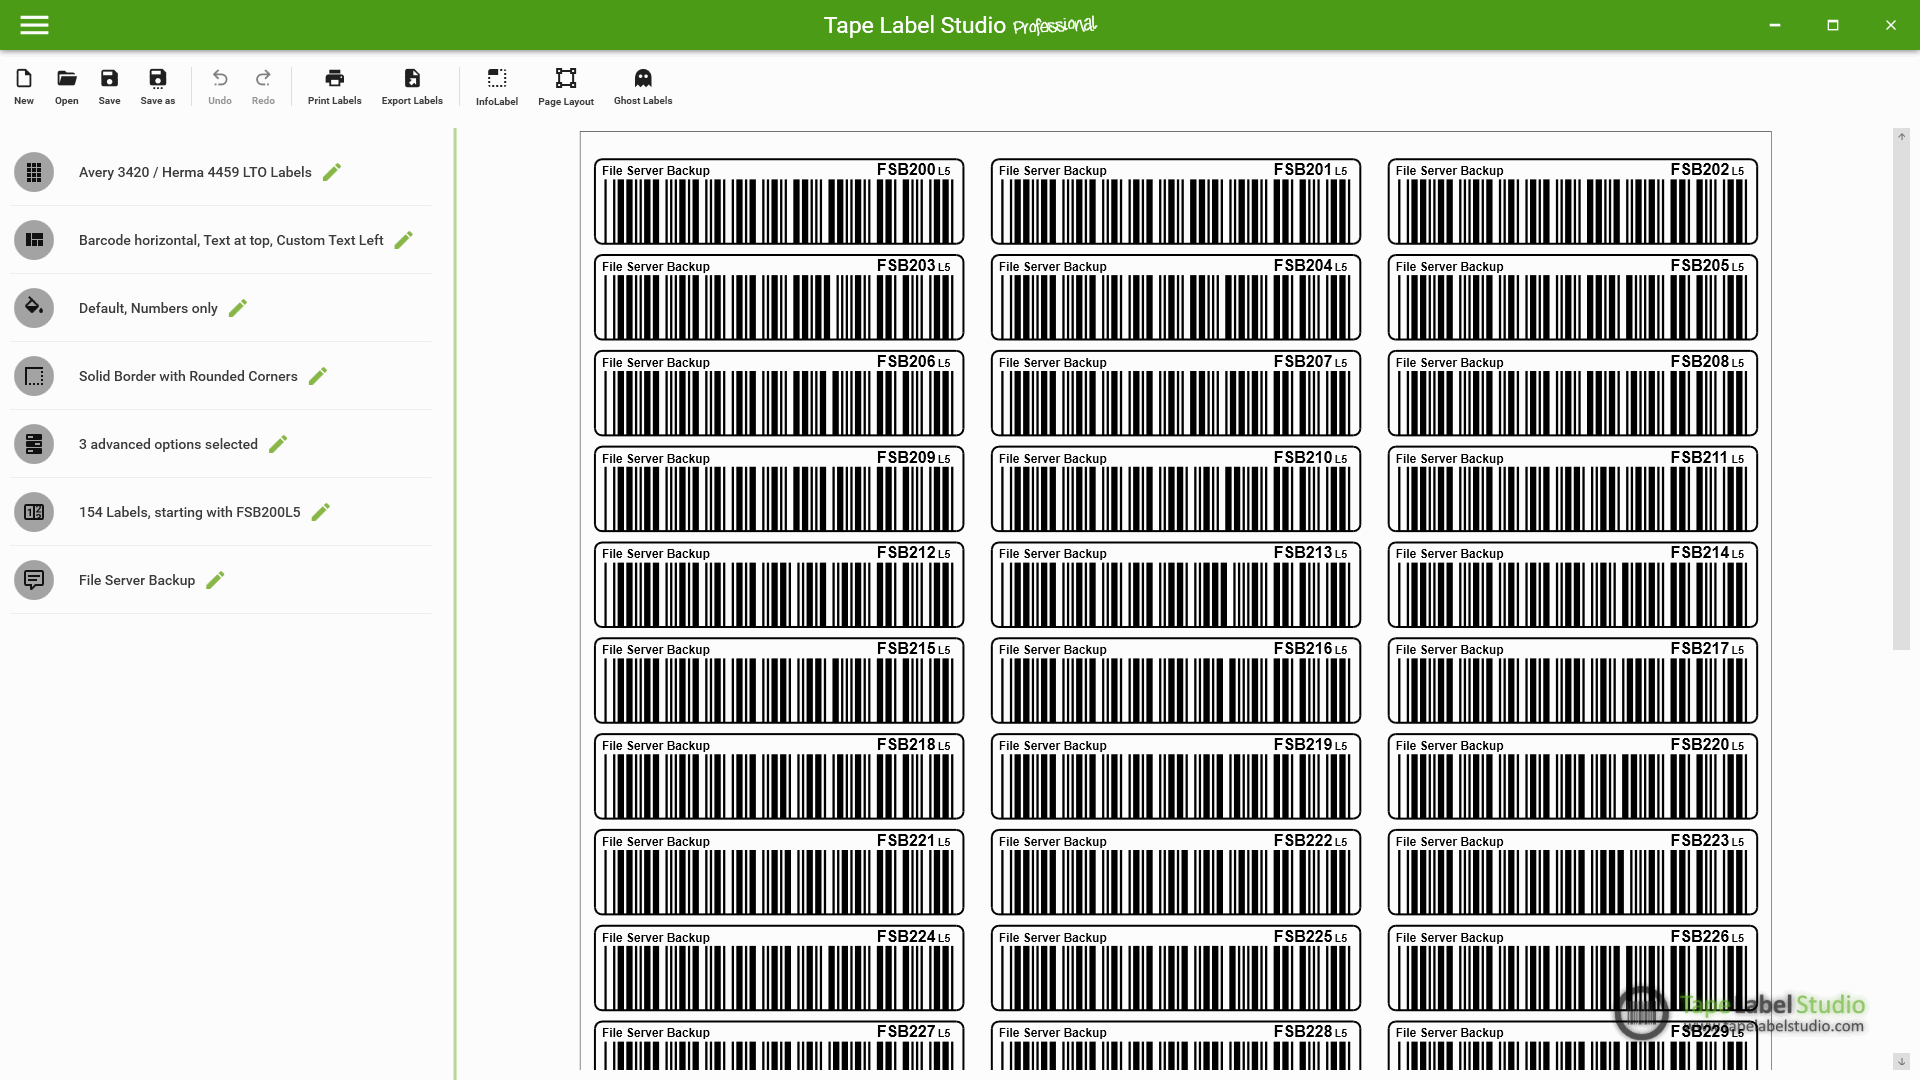The image size is (1920, 1080).
Task: Open the Page Layout settings
Action: pyautogui.click(x=566, y=86)
